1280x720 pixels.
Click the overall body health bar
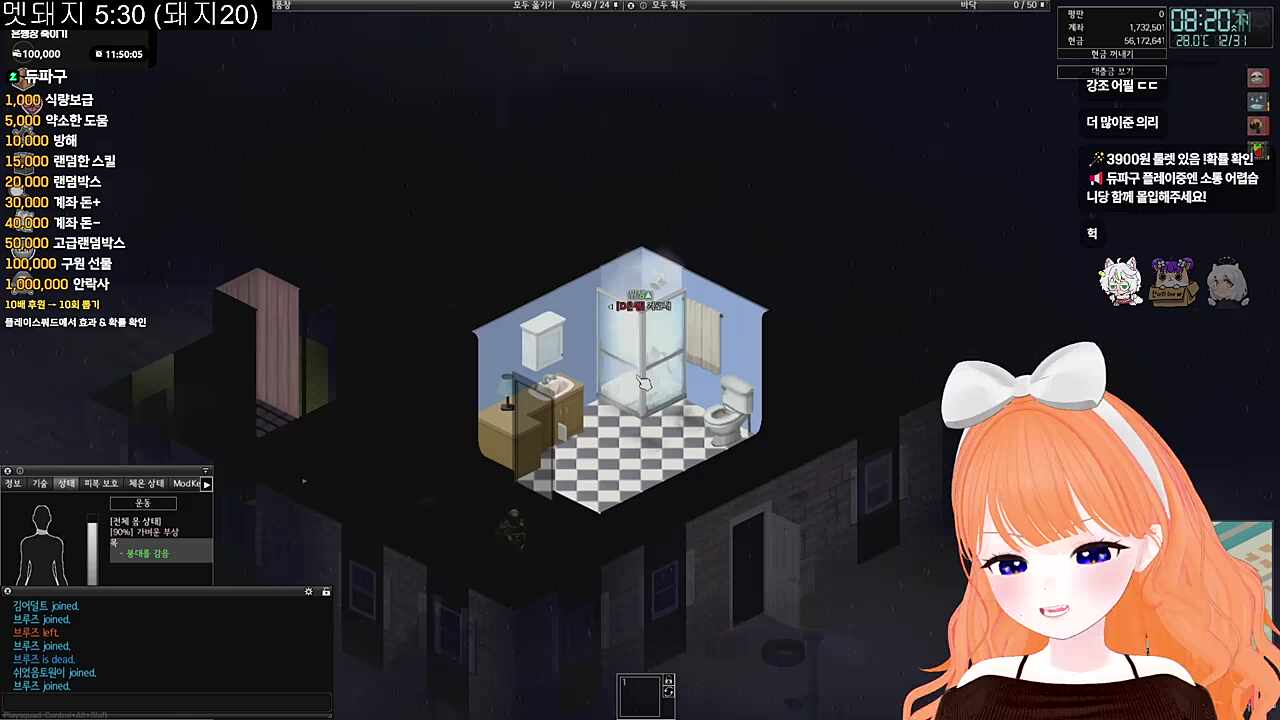93,548
